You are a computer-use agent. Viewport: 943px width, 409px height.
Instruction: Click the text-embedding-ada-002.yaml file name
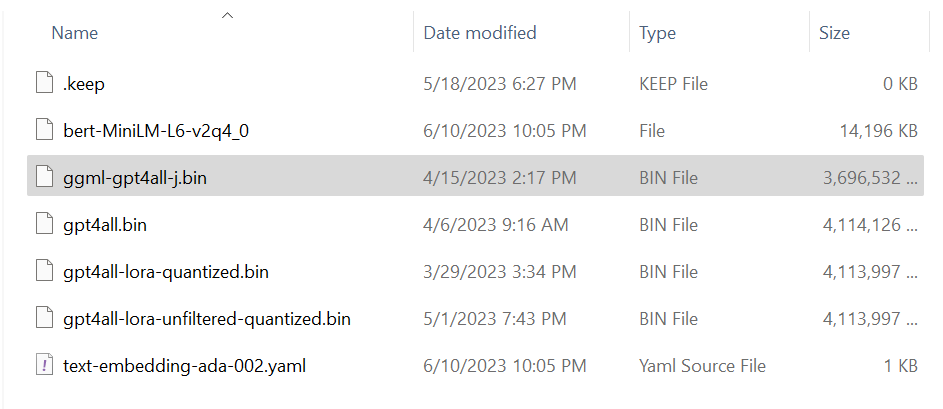pyautogui.click(x=184, y=366)
